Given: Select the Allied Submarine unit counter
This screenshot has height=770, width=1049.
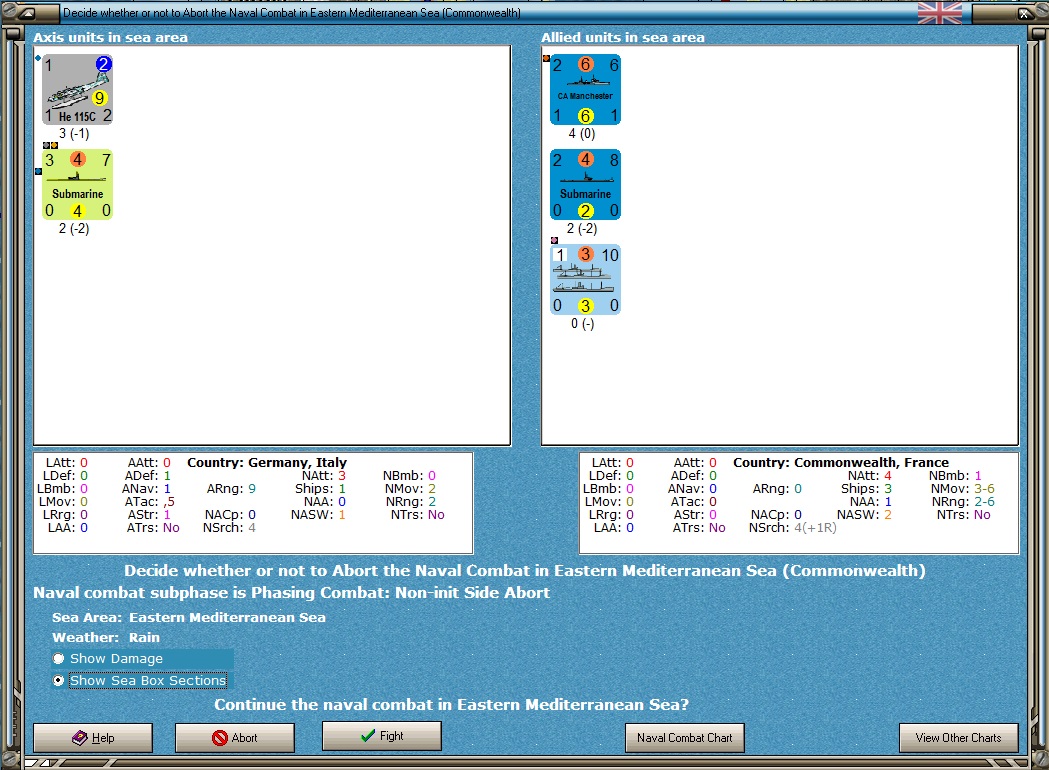Looking at the screenshot, I should coord(585,185).
